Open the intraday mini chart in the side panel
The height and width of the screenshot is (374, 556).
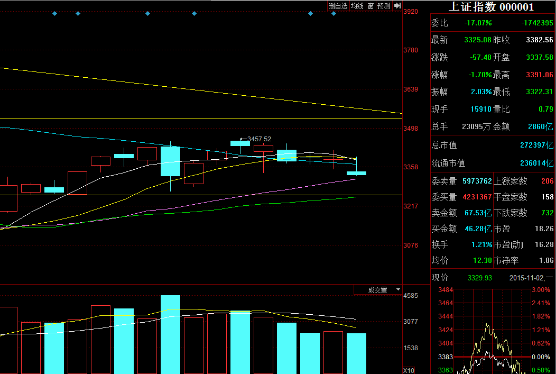point(493,331)
